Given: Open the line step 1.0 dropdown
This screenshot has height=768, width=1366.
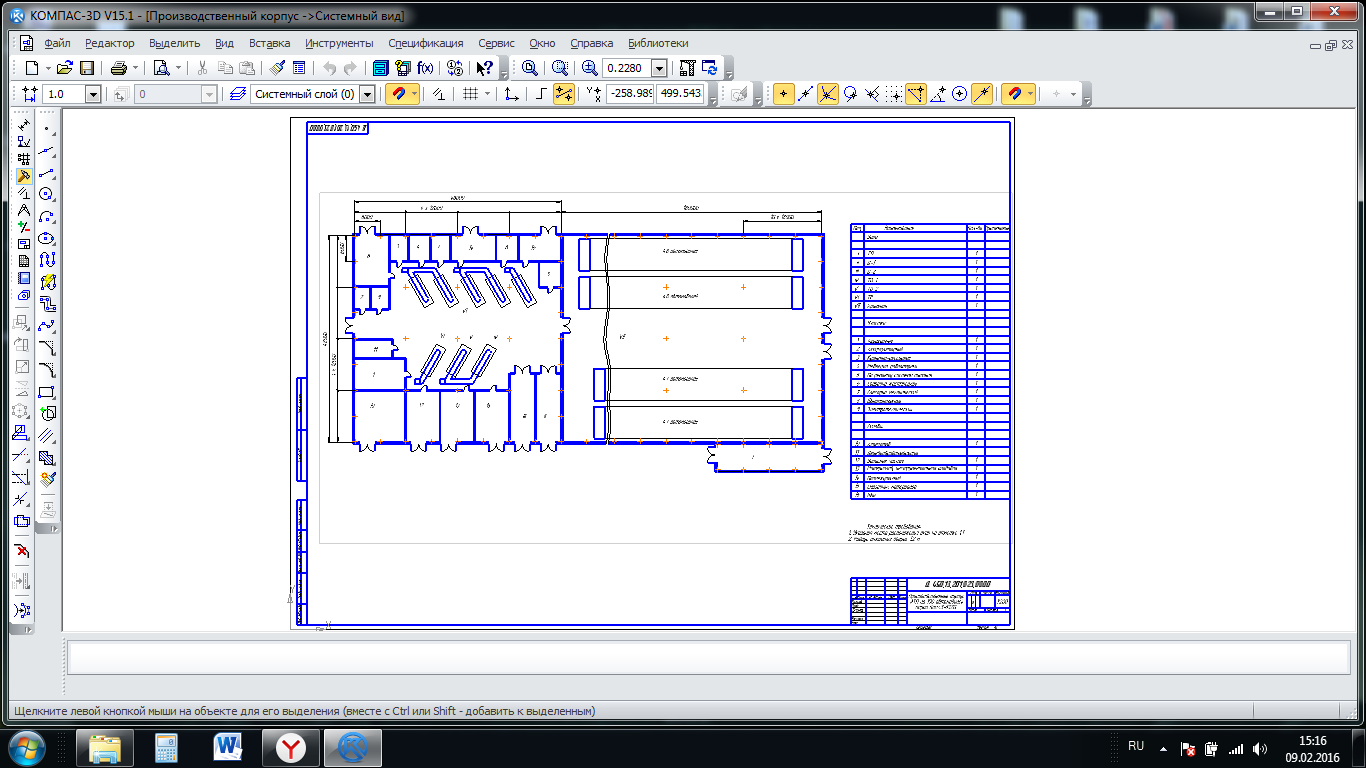Looking at the screenshot, I should tap(93, 94).
